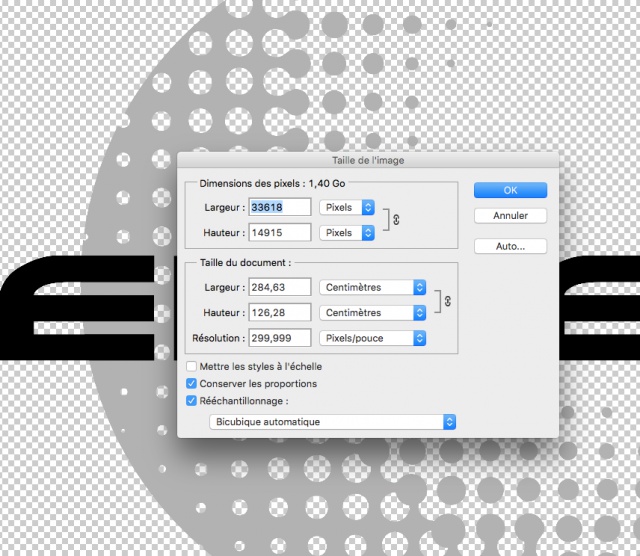
Task: Open the pixel Largeur units dropdown
Action: (x=346, y=207)
